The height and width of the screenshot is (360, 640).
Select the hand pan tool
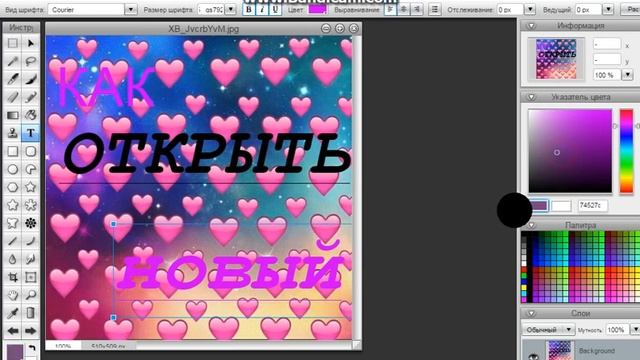pos(13,295)
